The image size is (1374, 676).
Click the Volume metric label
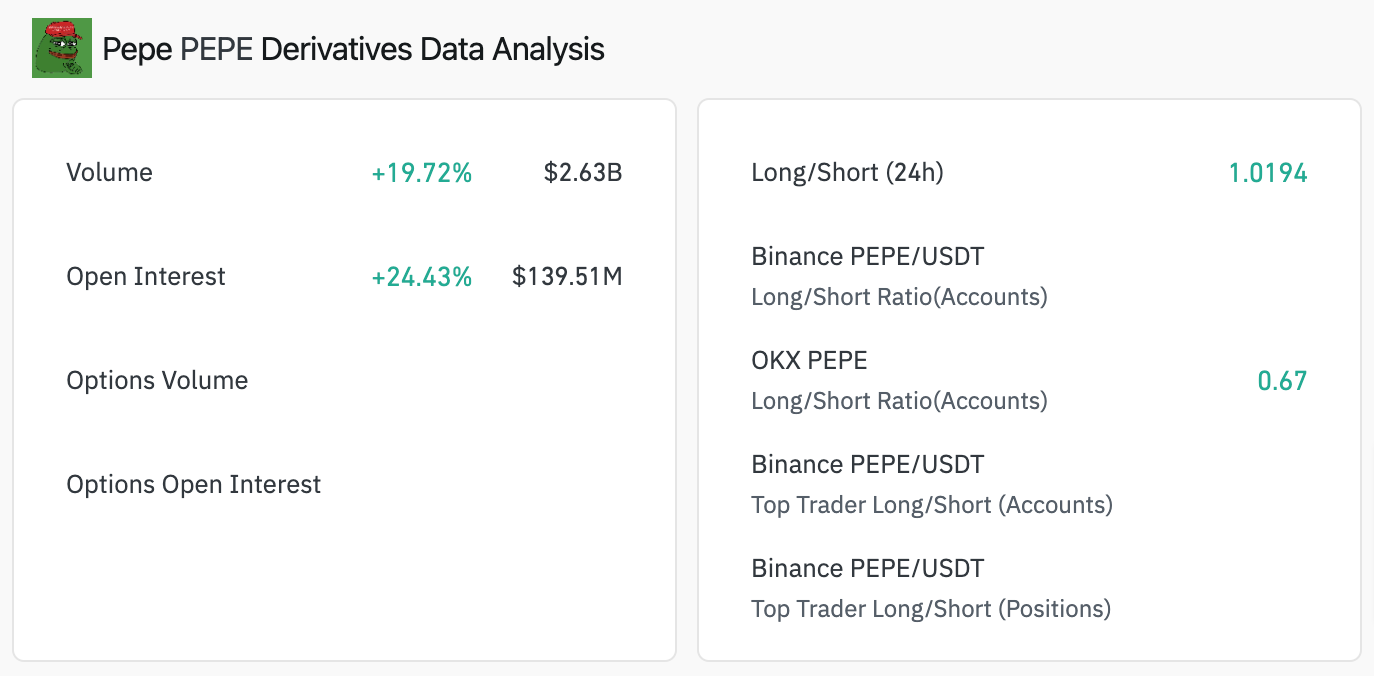(x=109, y=172)
